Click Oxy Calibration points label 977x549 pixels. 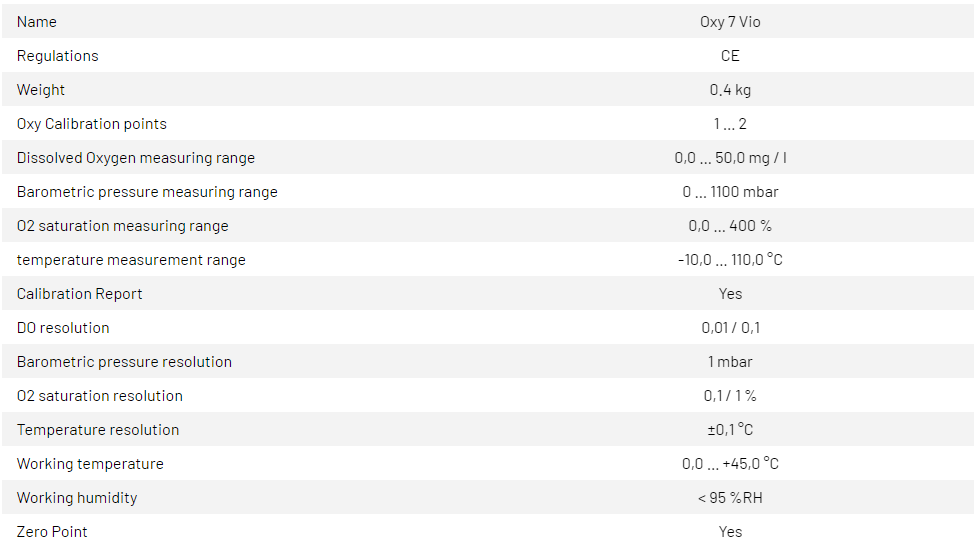pos(92,124)
